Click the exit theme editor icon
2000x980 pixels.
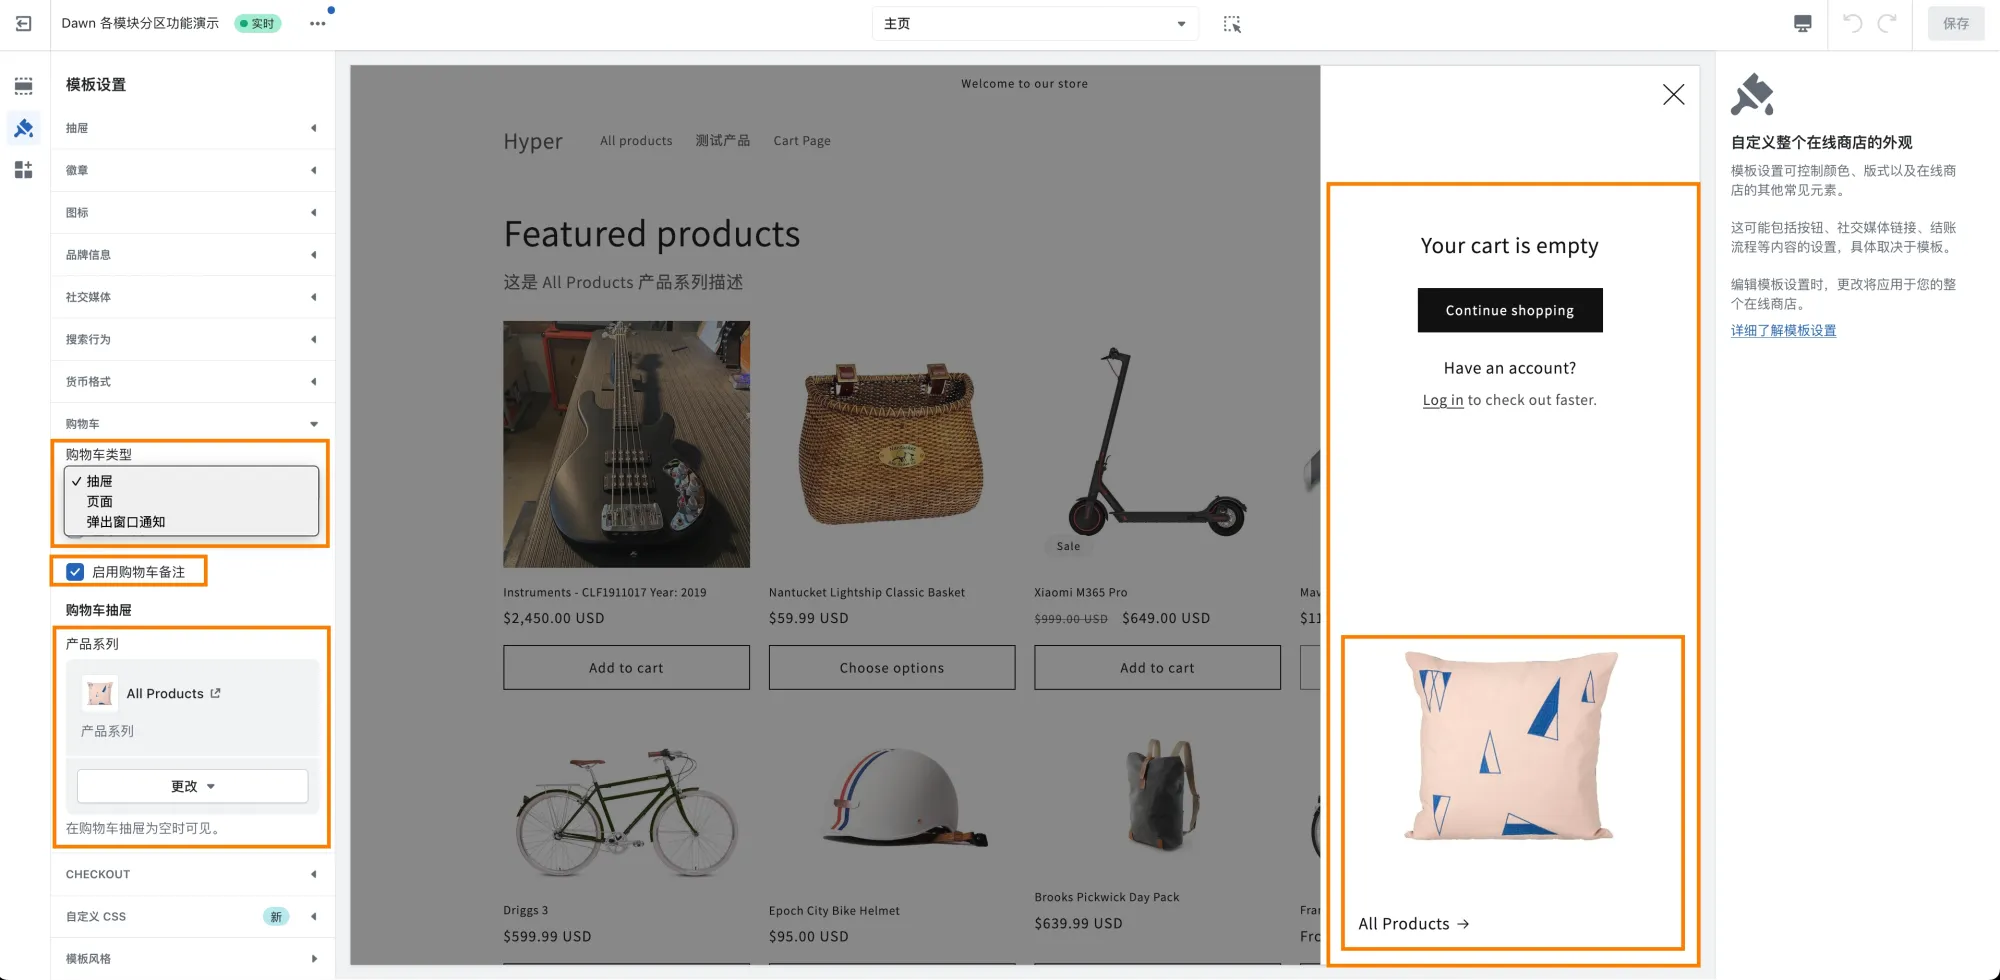(x=24, y=23)
